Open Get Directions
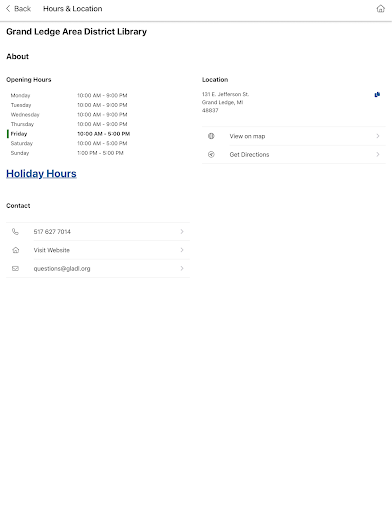Screen dimensions: 392x512 point(294,154)
